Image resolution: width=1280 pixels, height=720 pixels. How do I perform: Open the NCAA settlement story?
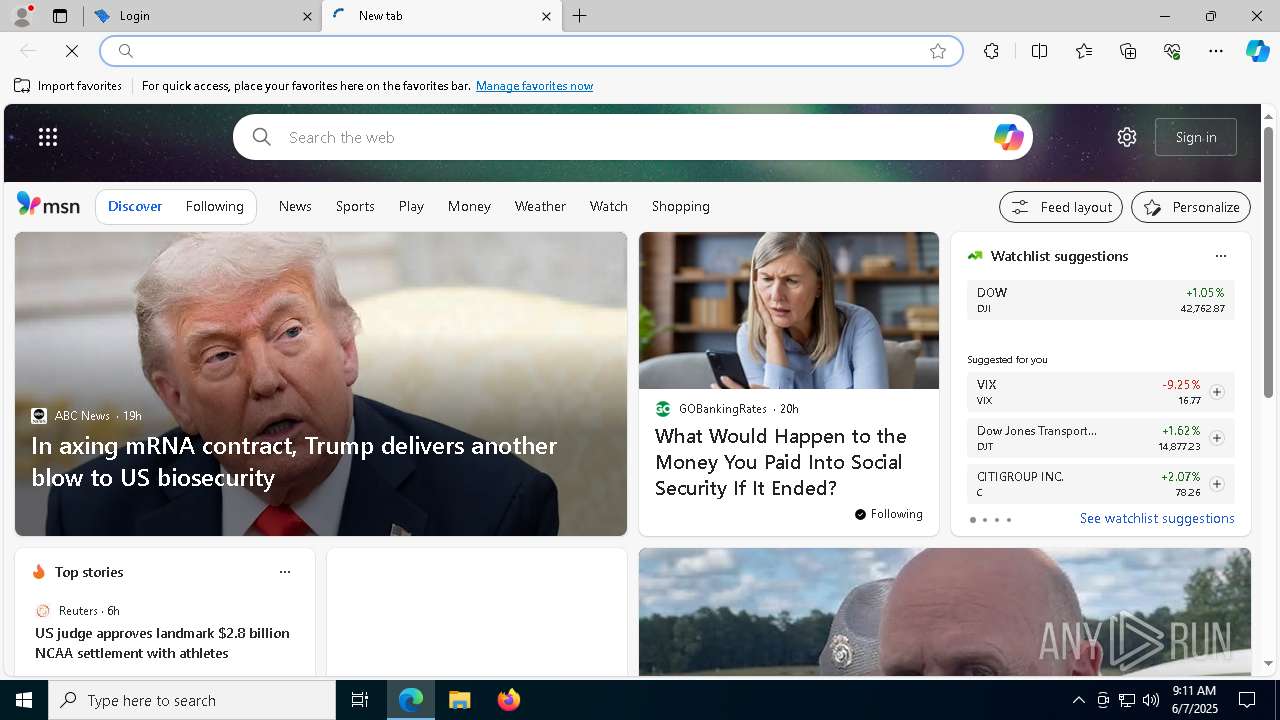pos(162,643)
